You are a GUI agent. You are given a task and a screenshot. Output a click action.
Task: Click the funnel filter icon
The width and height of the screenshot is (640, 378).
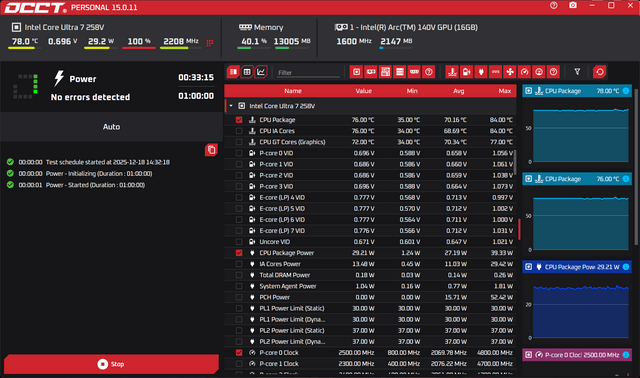(x=577, y=72)
